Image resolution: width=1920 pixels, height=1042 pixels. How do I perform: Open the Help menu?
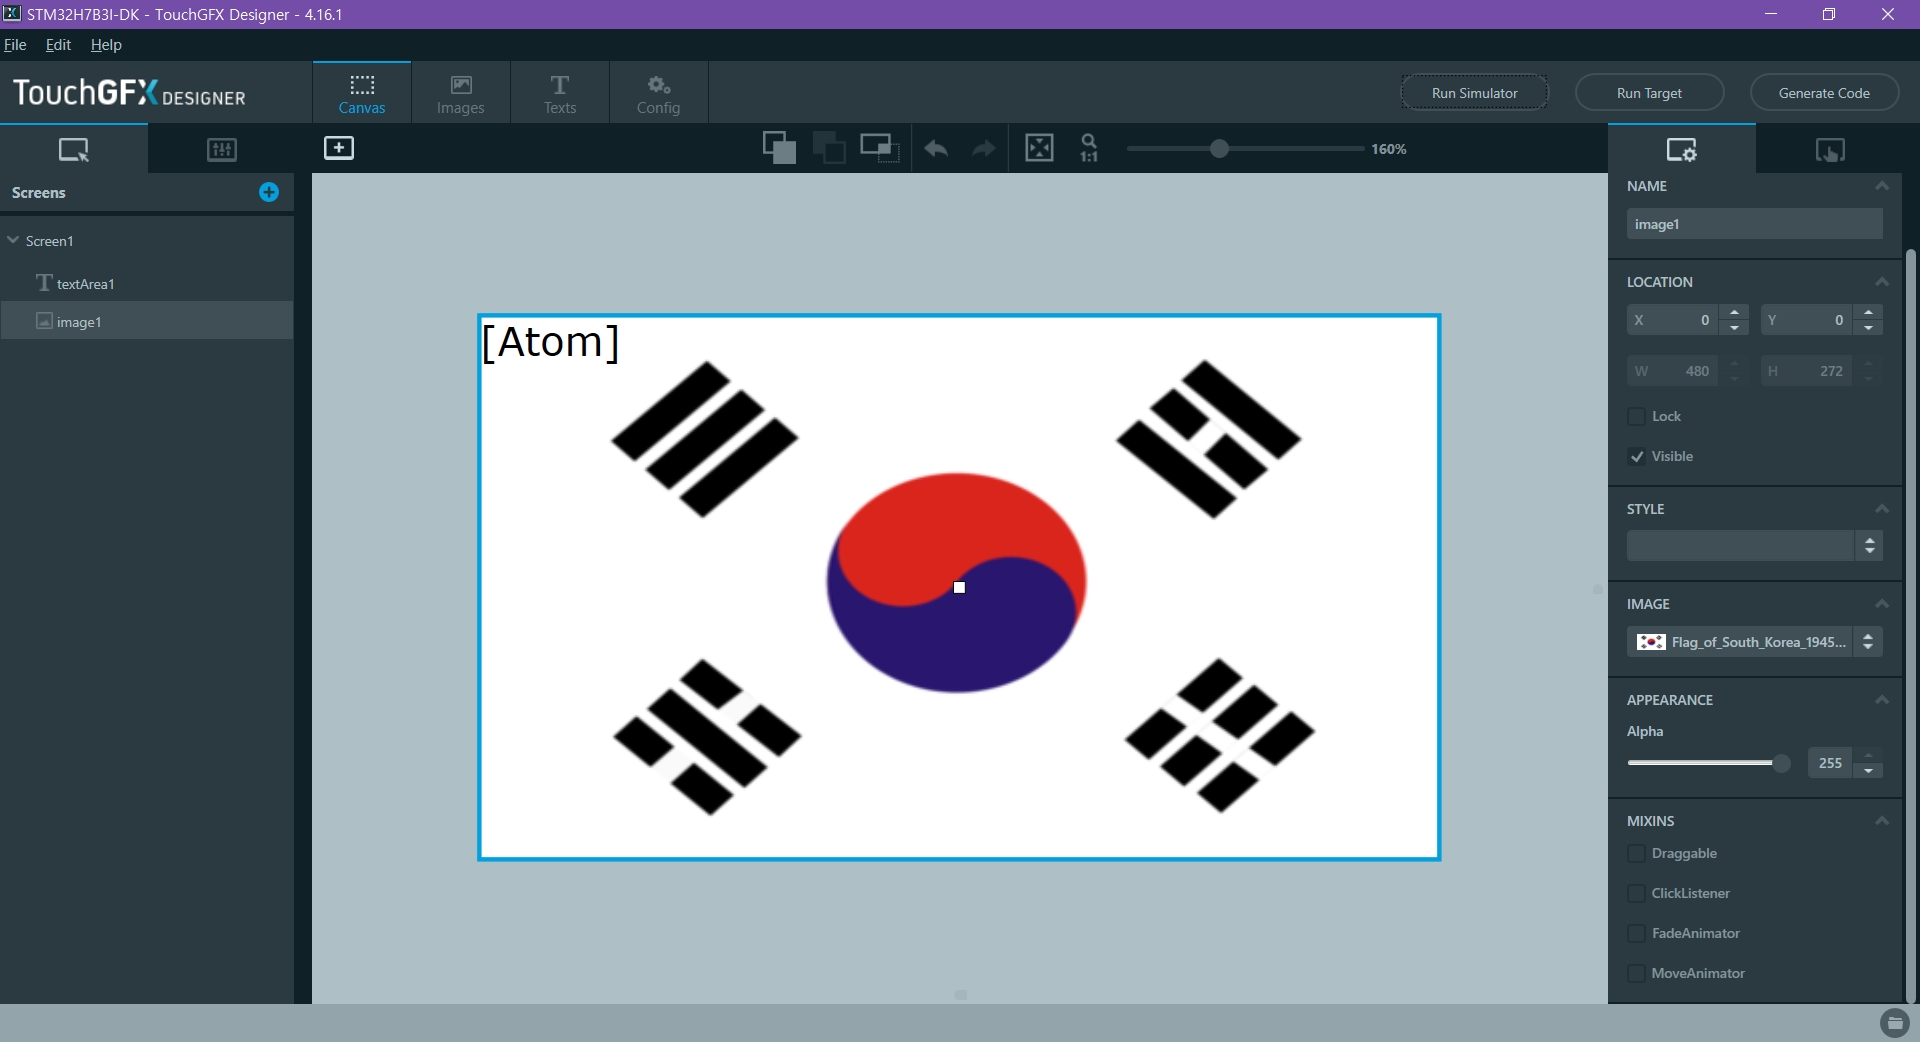tap(106, 45)
